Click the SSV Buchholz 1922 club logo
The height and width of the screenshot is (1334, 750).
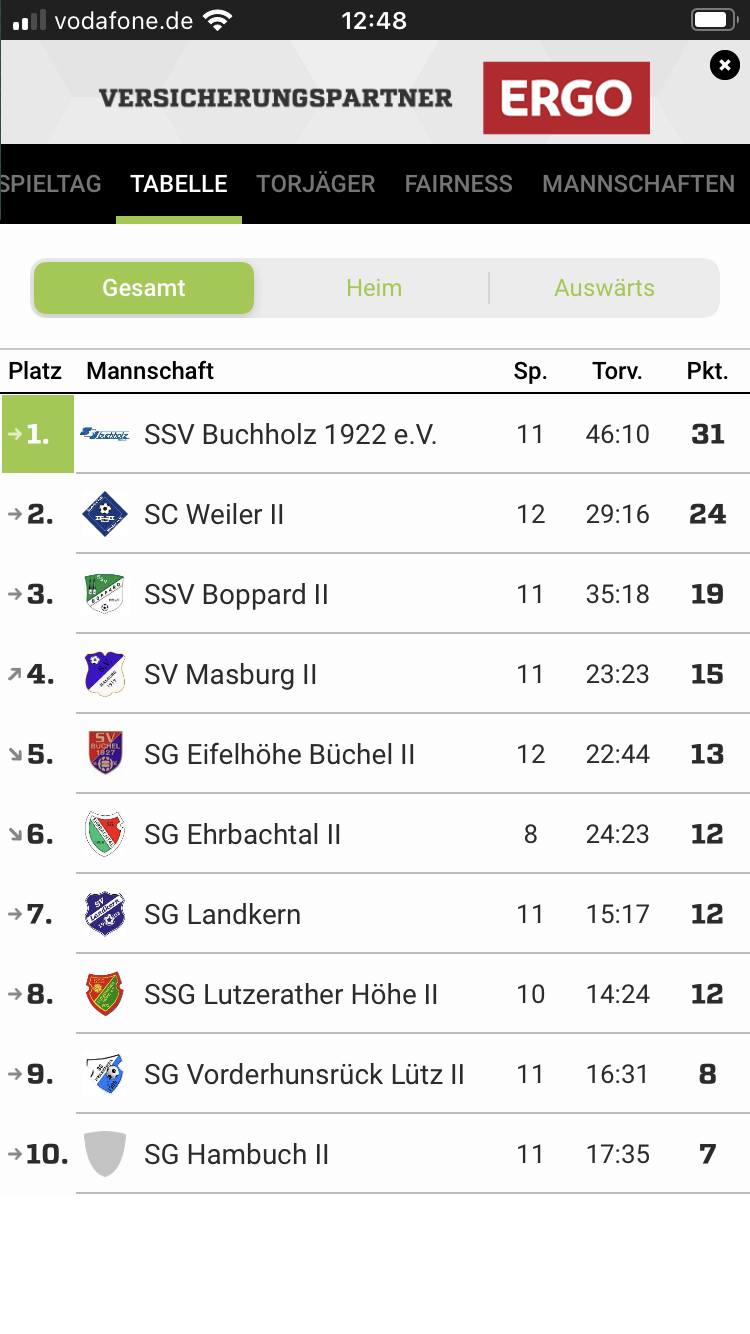[105, 434]
